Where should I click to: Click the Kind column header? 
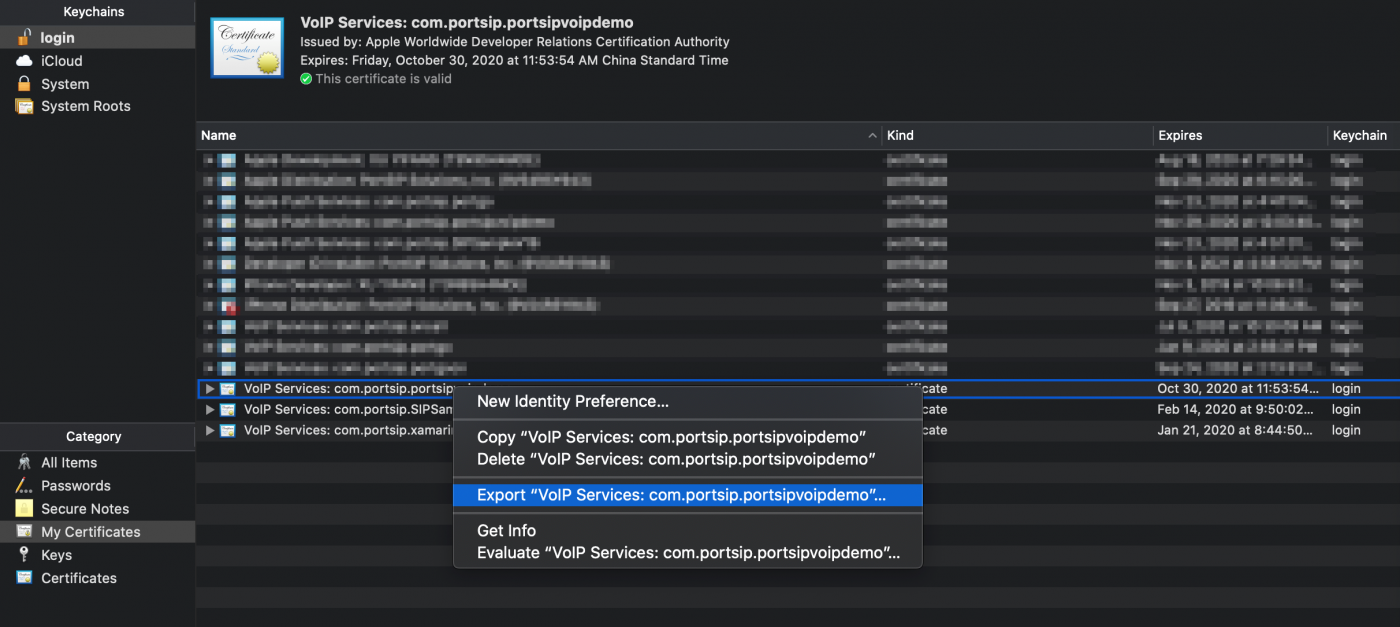900,135
